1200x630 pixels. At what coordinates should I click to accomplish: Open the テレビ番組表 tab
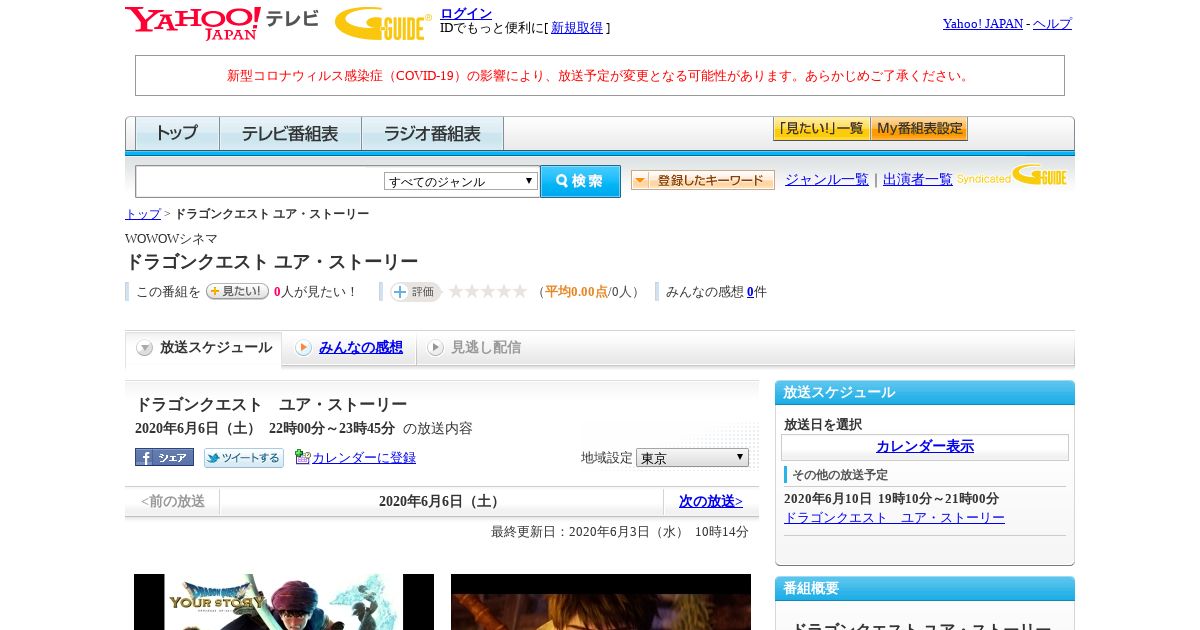pyautogui.click(x=290, y=133)
